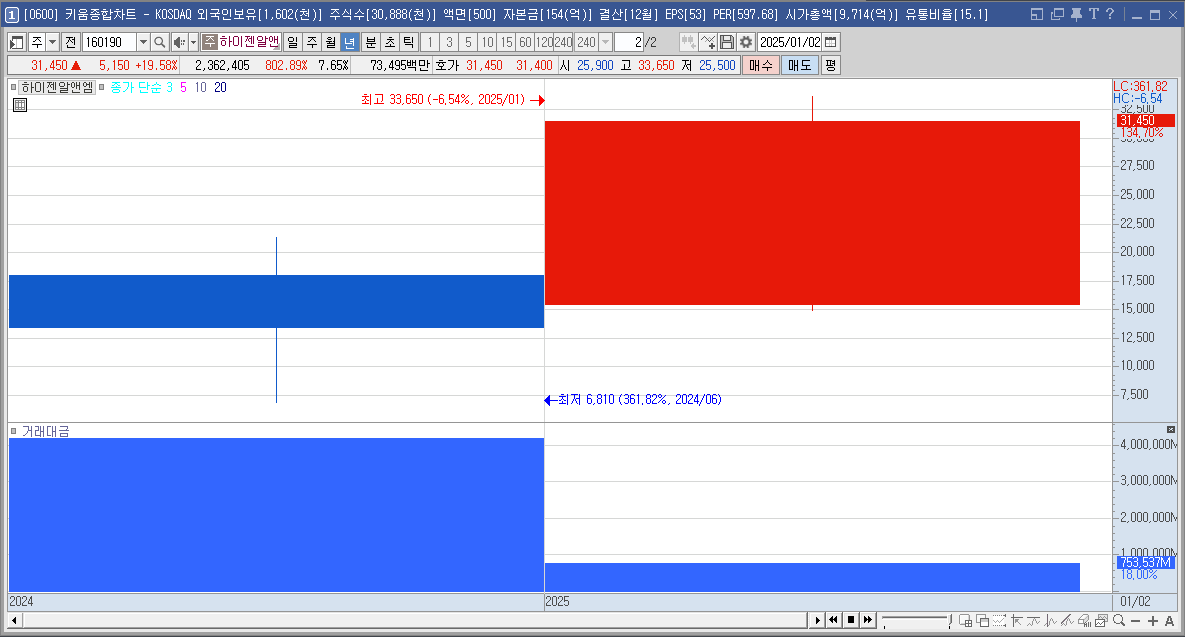The image size is (1185, 637).
Task: Click the 60 interval button
Action: tap(525, 42)
